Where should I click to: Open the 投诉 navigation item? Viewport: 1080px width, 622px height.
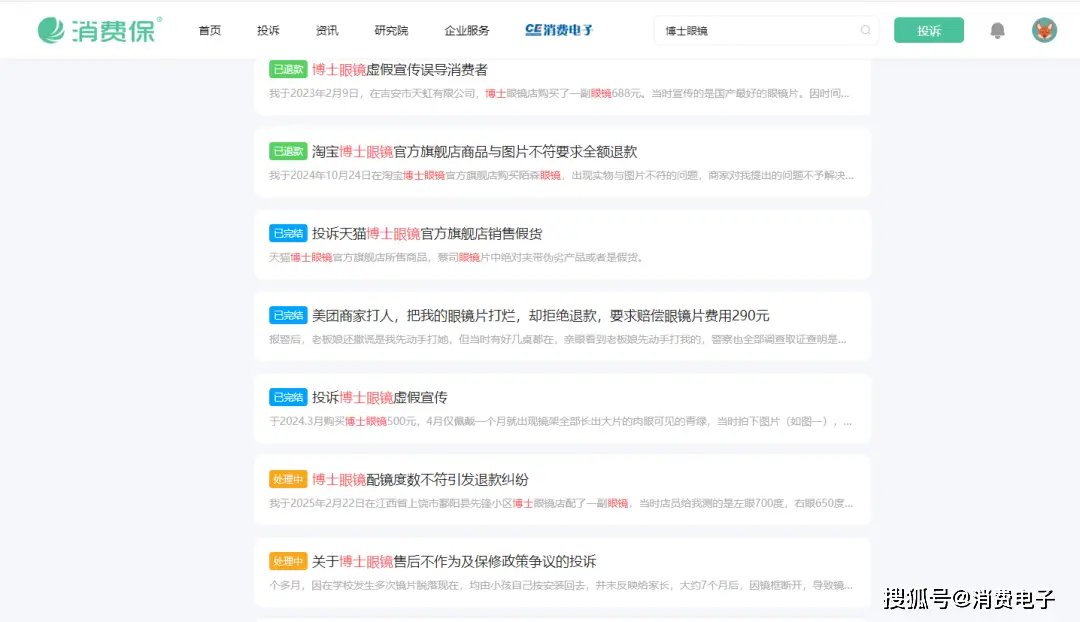(x=268, y=30)
